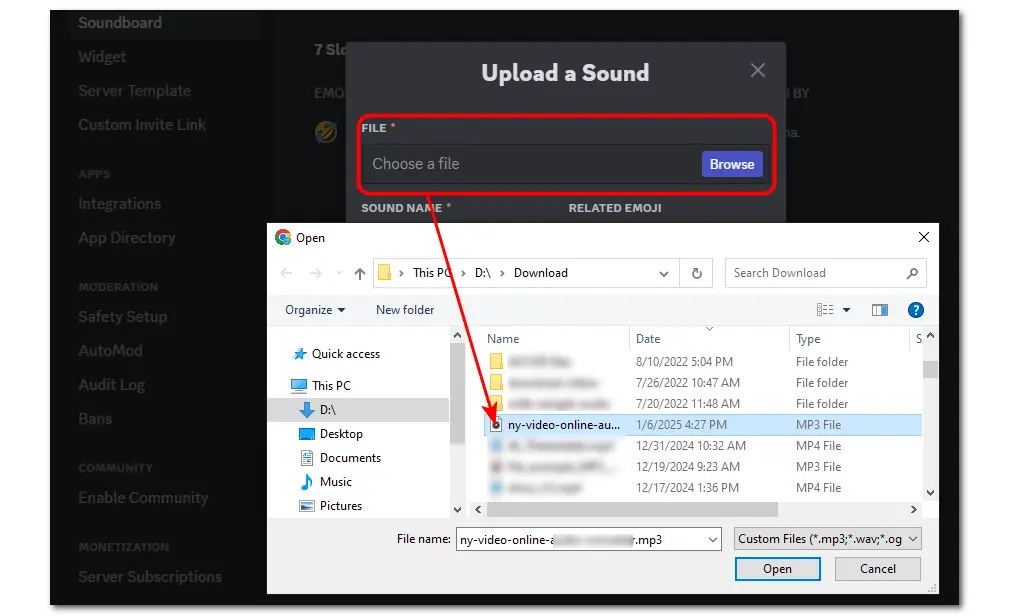Open Soundboard settings in Discord sidebar
Viewport: 1010px width, 616px height.
[x=120, y=23]
